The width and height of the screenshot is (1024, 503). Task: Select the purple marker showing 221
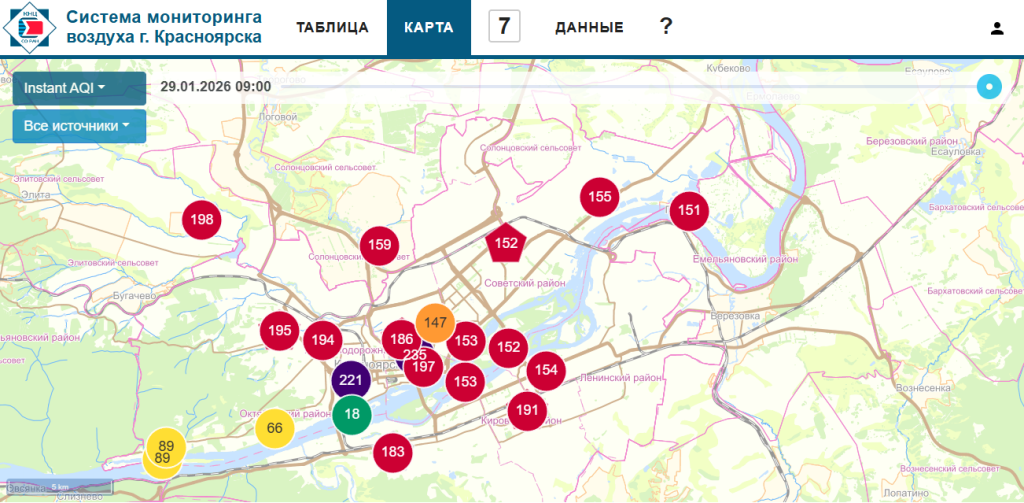pyautogui.click(x=350, y=381)
